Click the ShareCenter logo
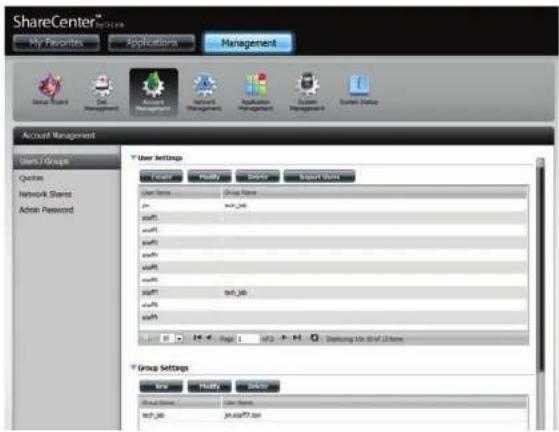559x432 pixels. coord(68,22)
